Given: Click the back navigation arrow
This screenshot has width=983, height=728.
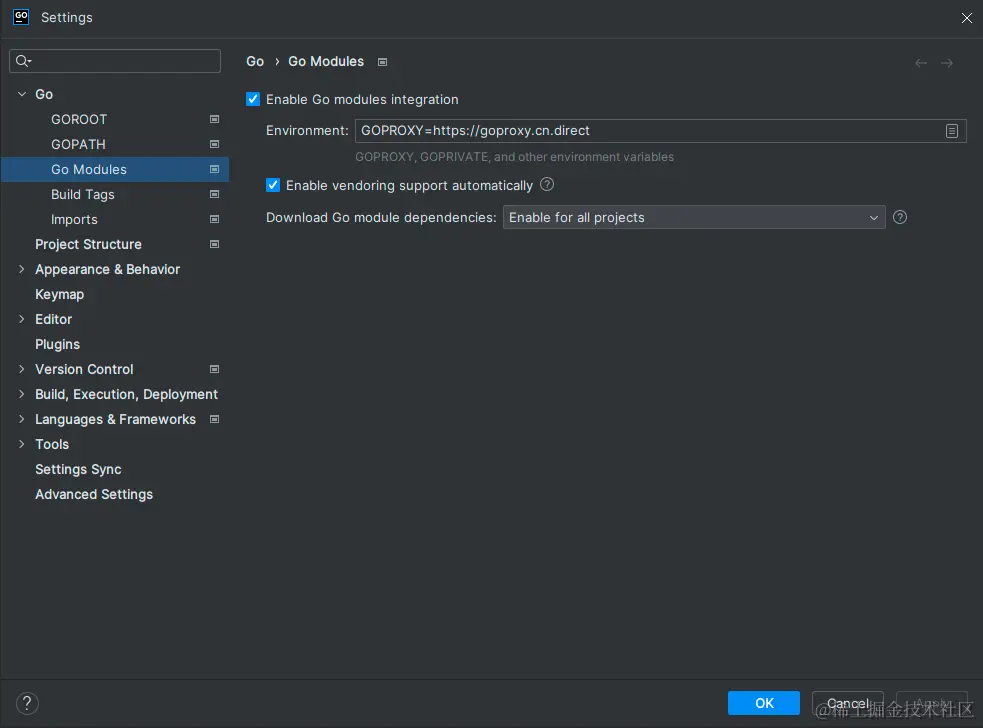Looking at the screenshot, I should tap(921, 63).
